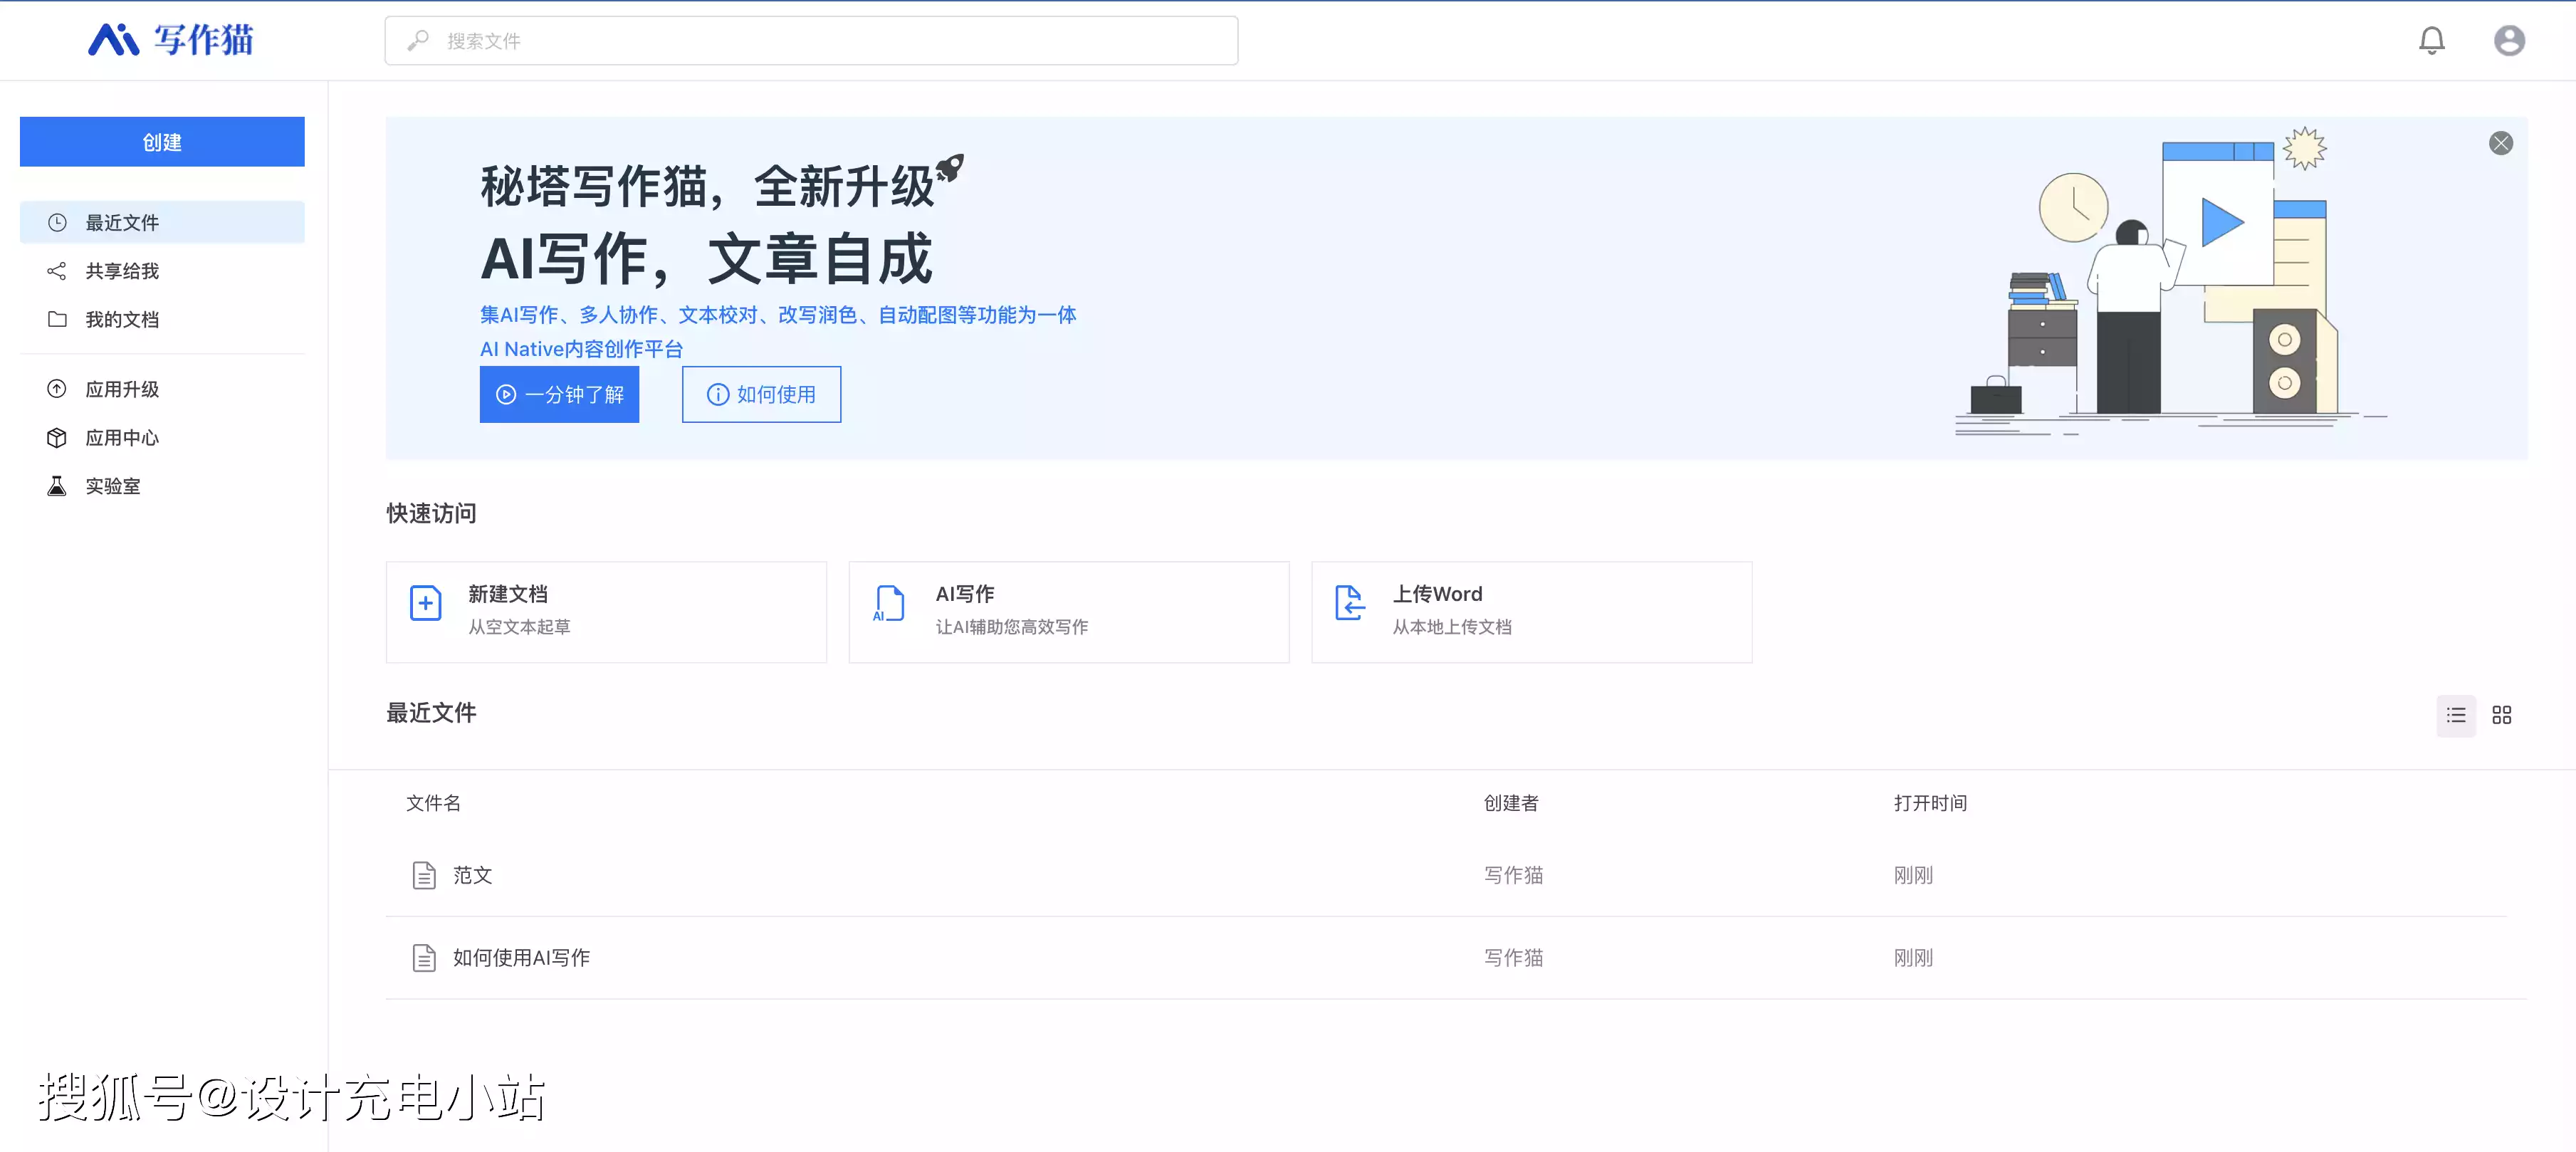Click the 创建者 column header
The width and height of the screenshot is (2576, 1152).
1510,803
